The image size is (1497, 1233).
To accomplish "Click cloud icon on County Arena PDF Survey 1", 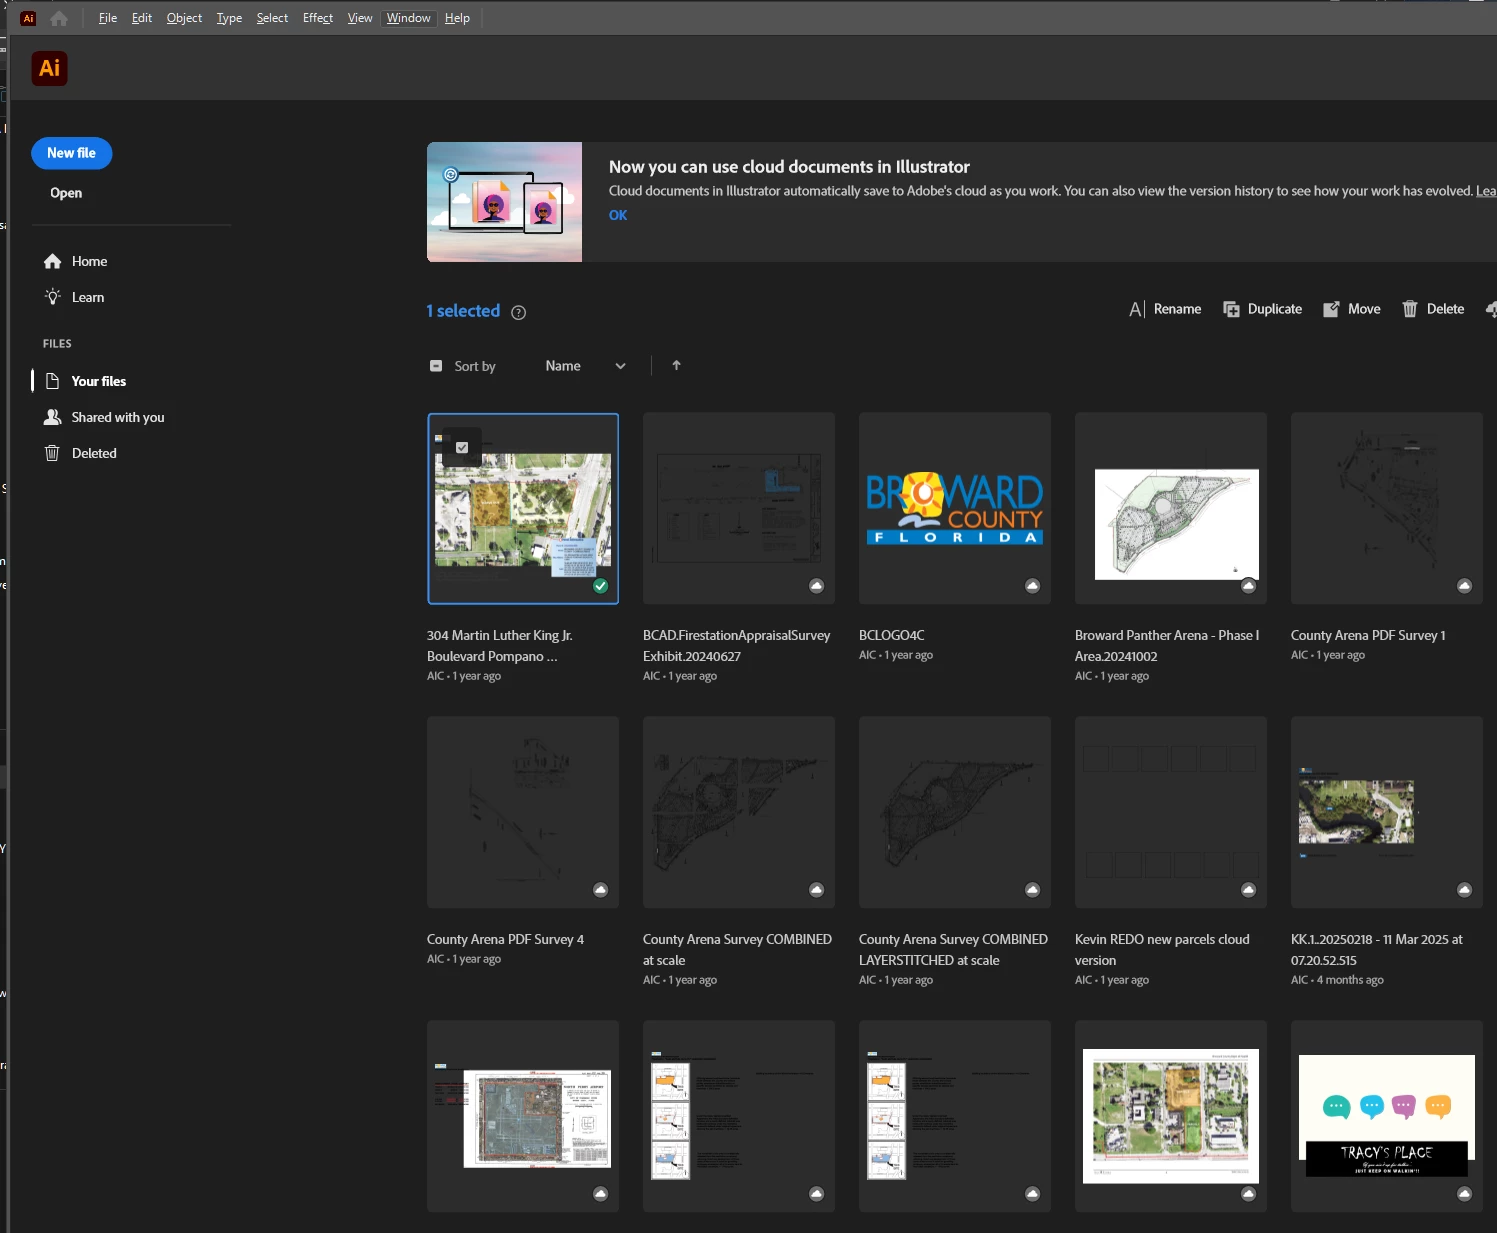I will pos(1464,586).
